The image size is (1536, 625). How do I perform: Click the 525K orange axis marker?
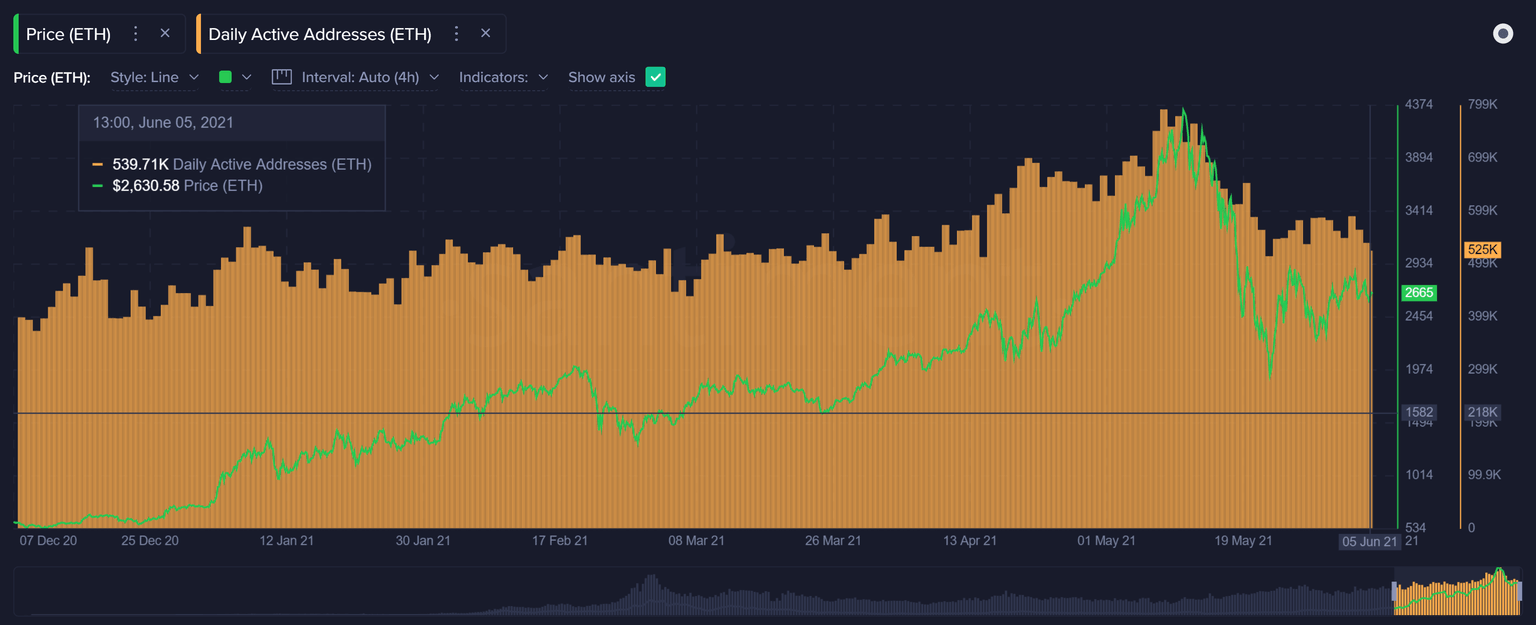[1482, 249]
